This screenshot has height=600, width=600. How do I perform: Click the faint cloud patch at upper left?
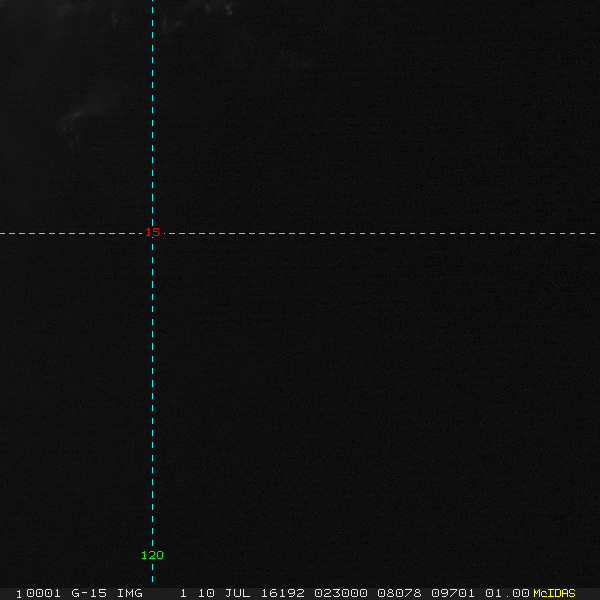tap(85, 112)
